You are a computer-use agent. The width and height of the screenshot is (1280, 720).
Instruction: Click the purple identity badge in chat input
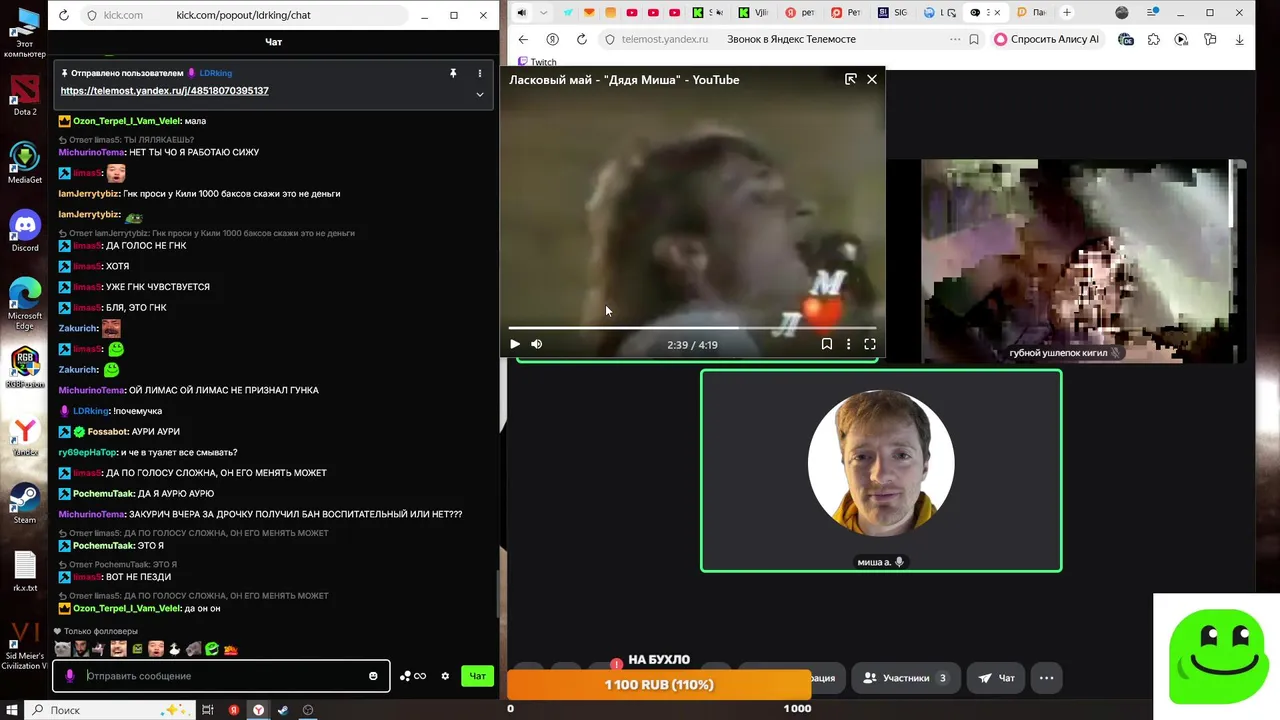(x=69, y=676)
